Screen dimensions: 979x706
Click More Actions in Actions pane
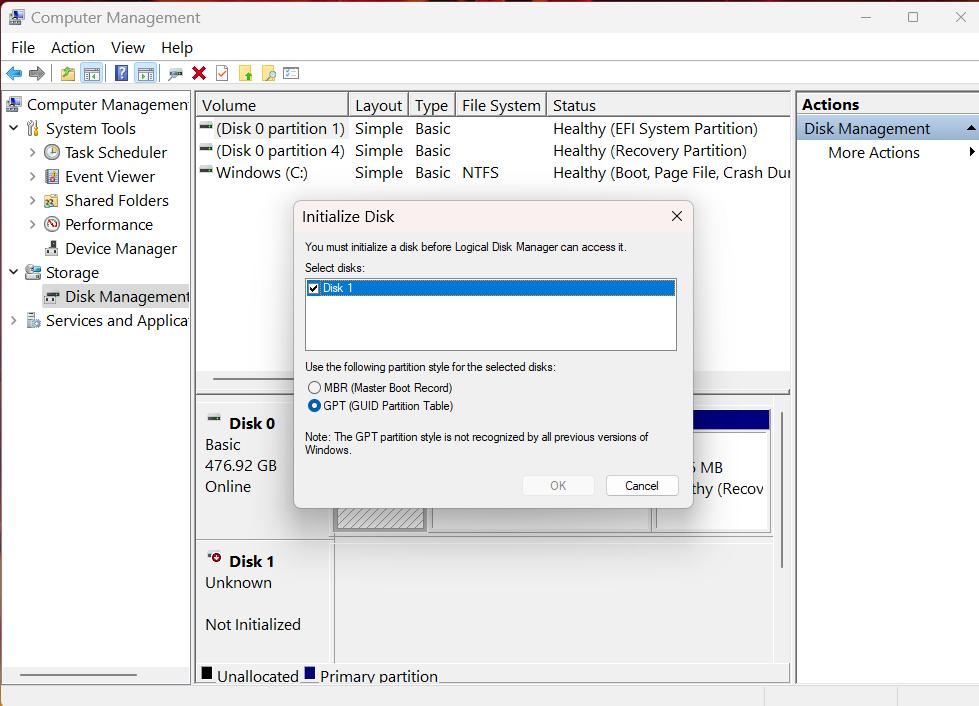873,152
